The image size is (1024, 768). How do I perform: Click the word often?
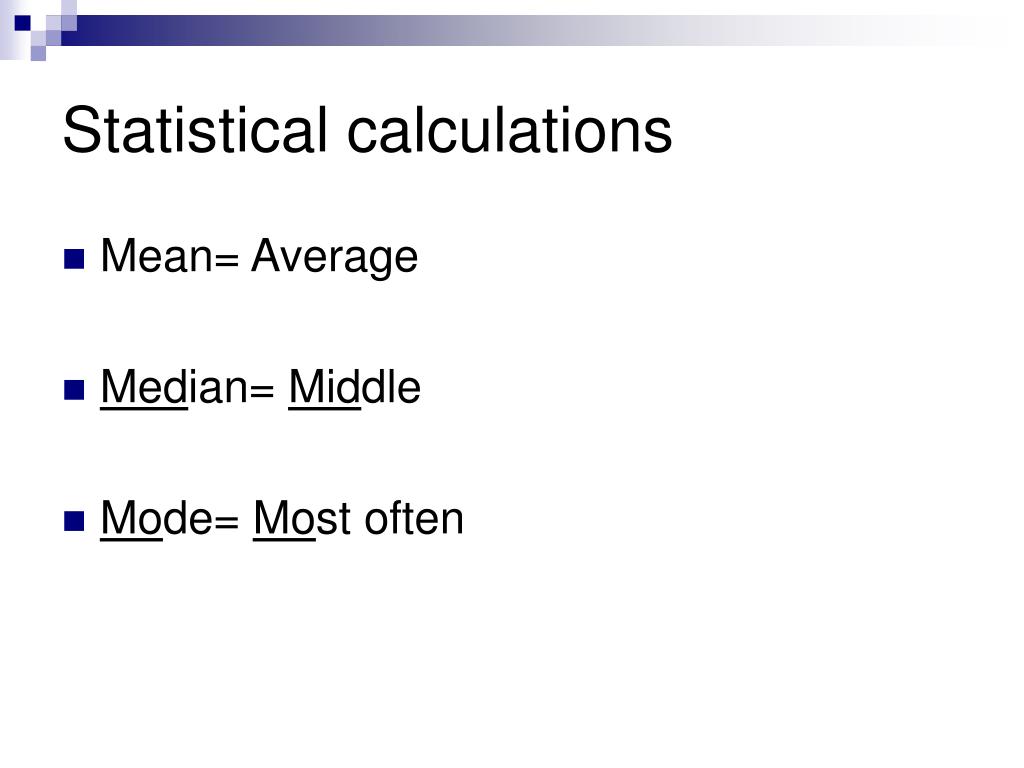pyautogui.click(x=414, y=518)
